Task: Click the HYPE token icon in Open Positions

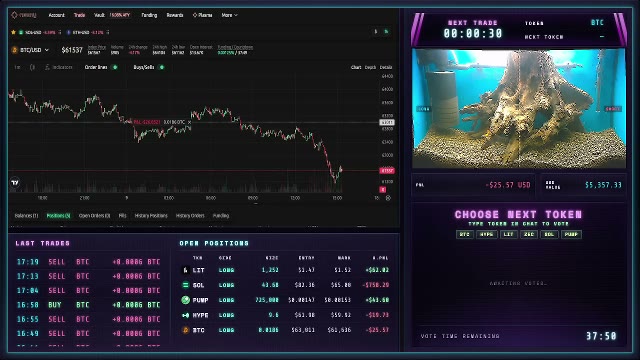Action: tap(185, 315)
